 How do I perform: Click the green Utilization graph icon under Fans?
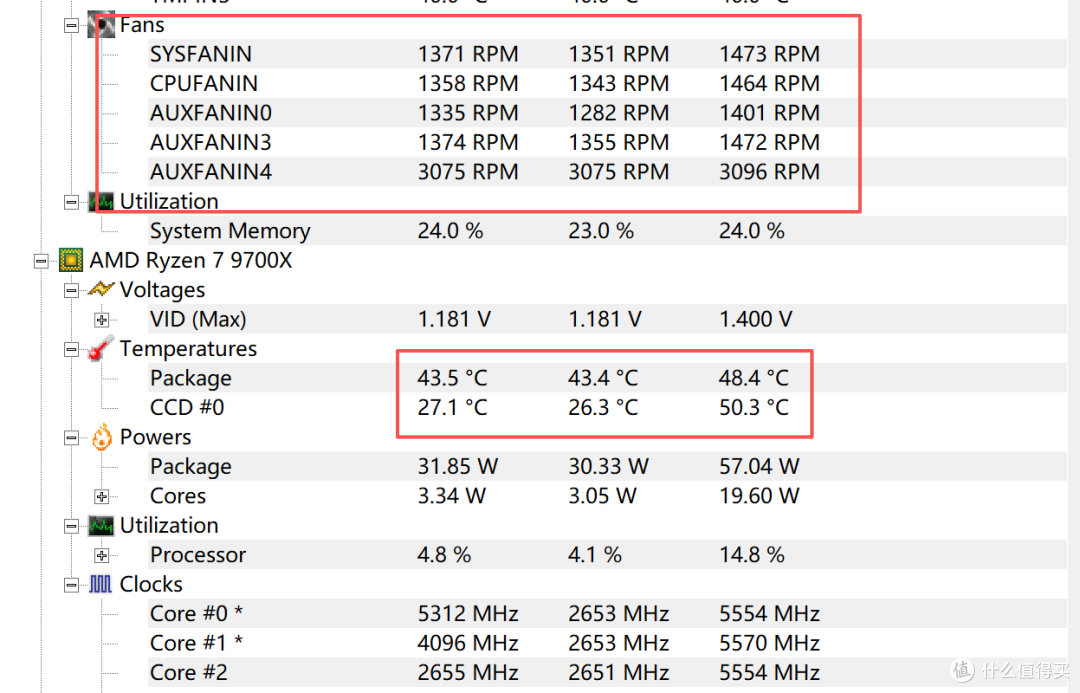[101, 202]
